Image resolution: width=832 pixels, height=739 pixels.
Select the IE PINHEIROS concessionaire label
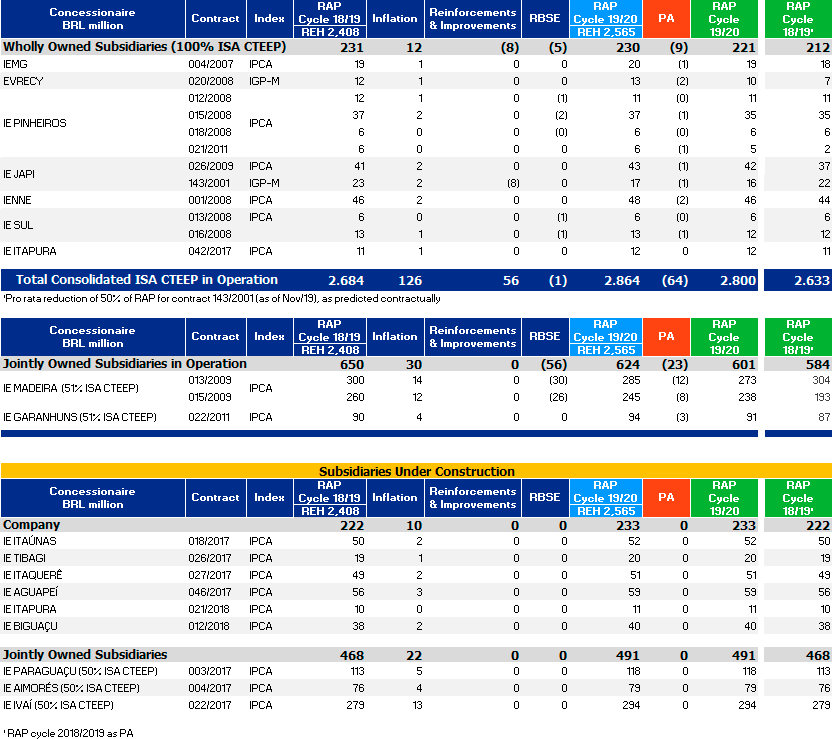click(x=35, y=123)
